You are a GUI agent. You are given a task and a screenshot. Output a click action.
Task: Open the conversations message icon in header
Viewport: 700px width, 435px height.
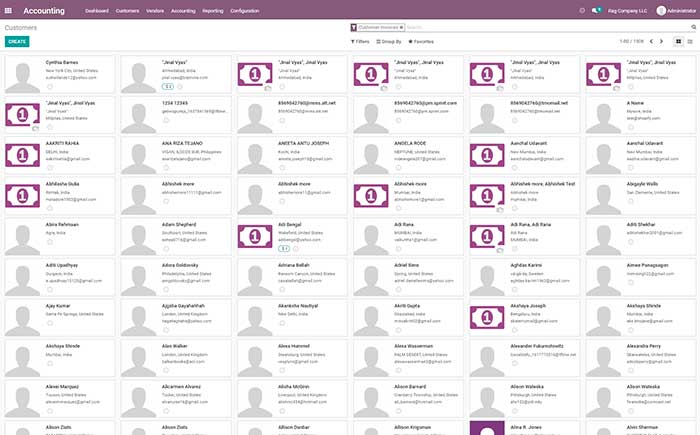pyautogui.click(x=596, y=10)
